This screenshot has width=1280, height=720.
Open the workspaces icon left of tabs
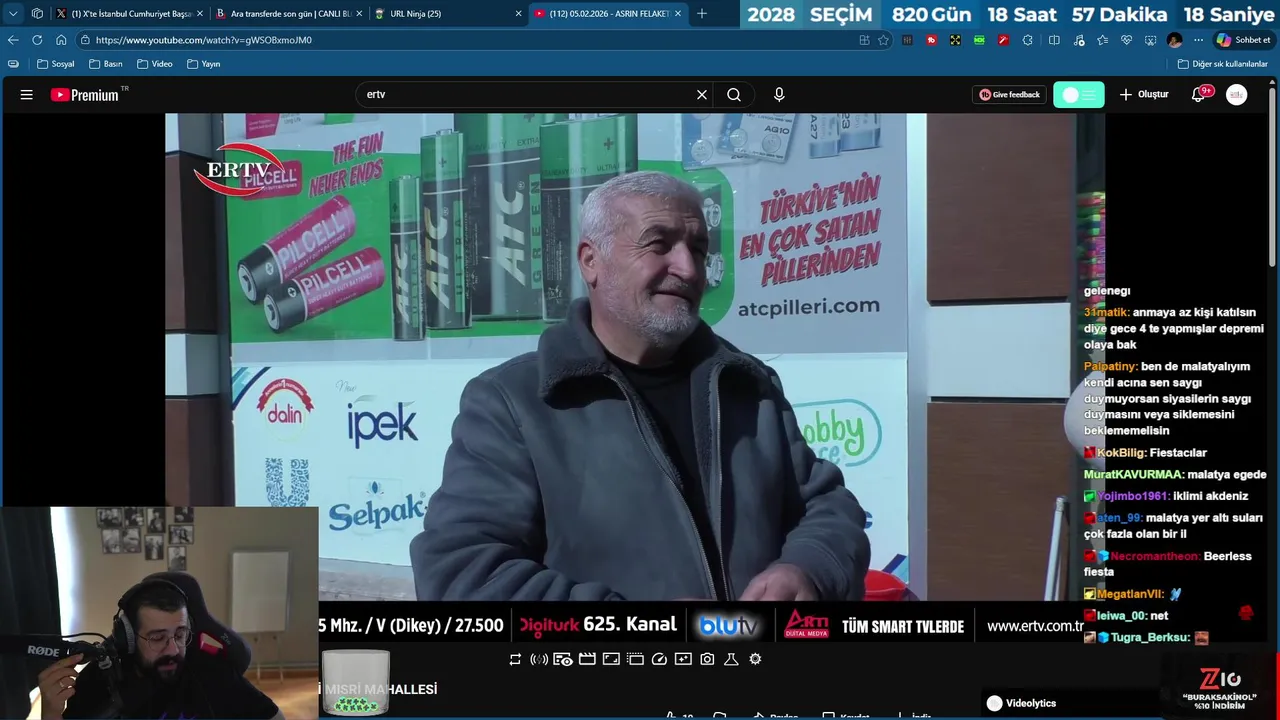coord(37,14)
